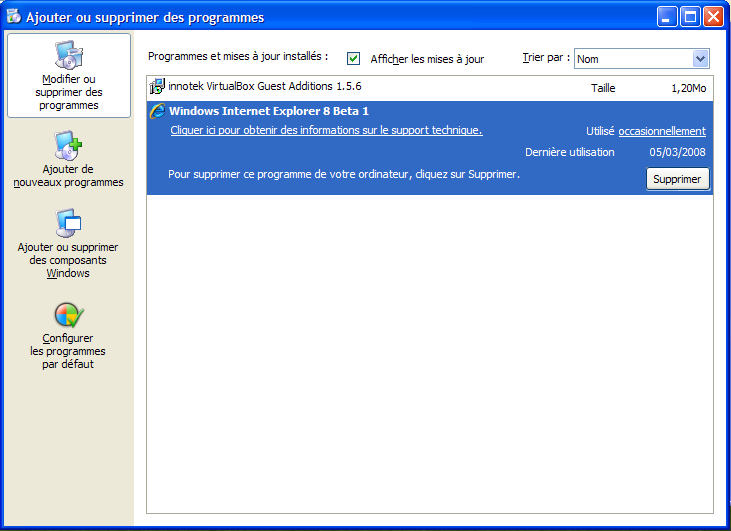Viewport: 731px width, 531px height.
Task: Open the Ajouter de nouveaux programmes icon
Action: coord(68,146)
